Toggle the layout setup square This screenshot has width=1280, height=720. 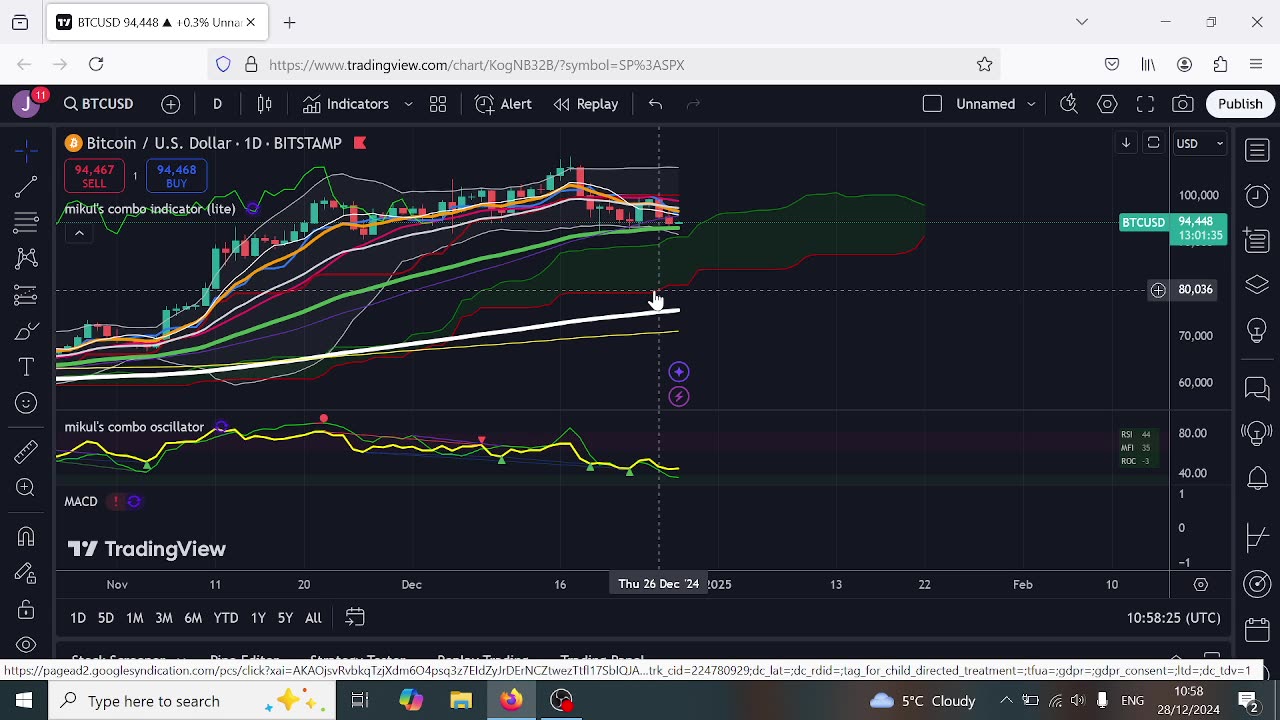pyautogui.click(x=932, y=104)
